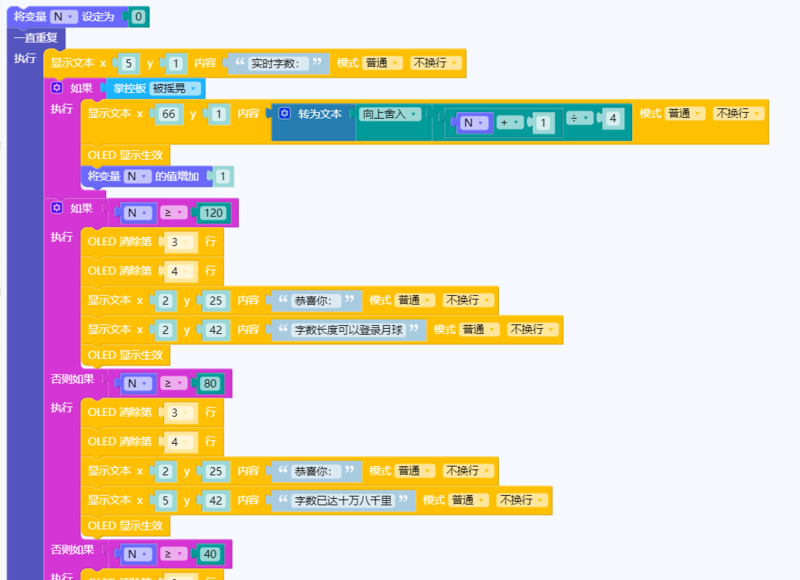Open the 被摇晃 event dropdown
The height and width of the screenshot is (580, 800).
[x=175, y=88]
